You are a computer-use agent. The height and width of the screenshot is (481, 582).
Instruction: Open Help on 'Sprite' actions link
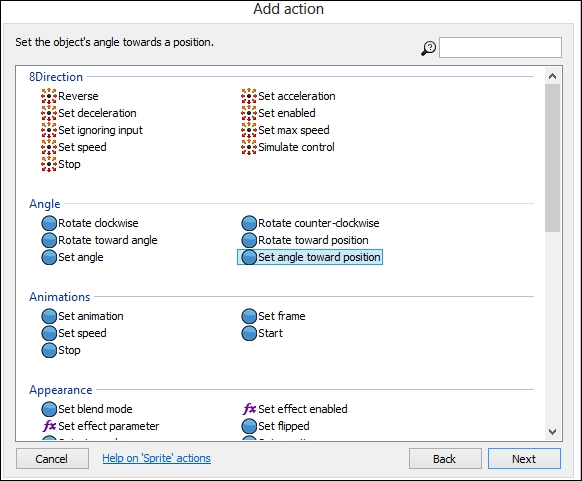point(156,458)
